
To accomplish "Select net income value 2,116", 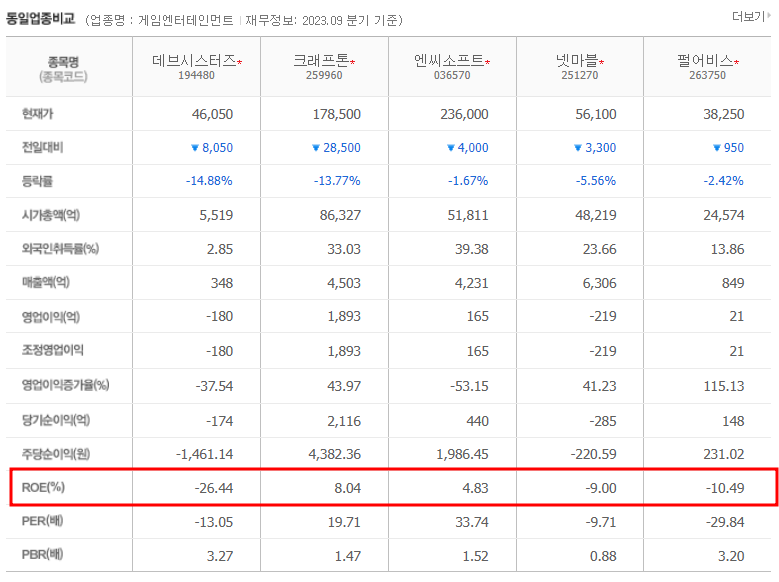I will click(344, 421).
